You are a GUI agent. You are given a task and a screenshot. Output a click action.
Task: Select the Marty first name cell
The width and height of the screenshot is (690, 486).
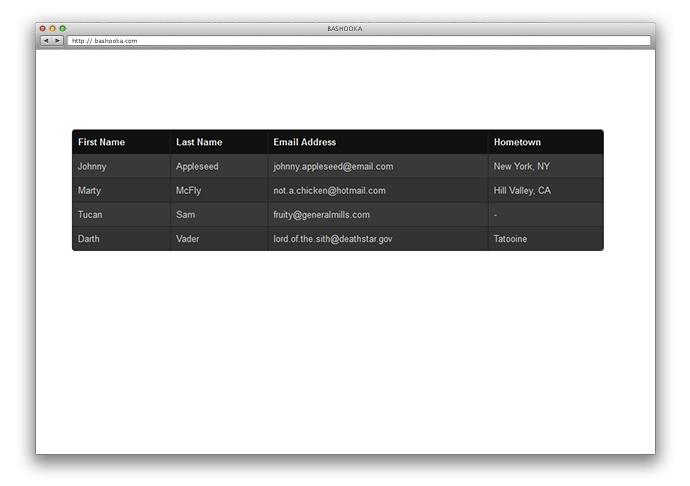pyautogui.click(x=121, y=190)
